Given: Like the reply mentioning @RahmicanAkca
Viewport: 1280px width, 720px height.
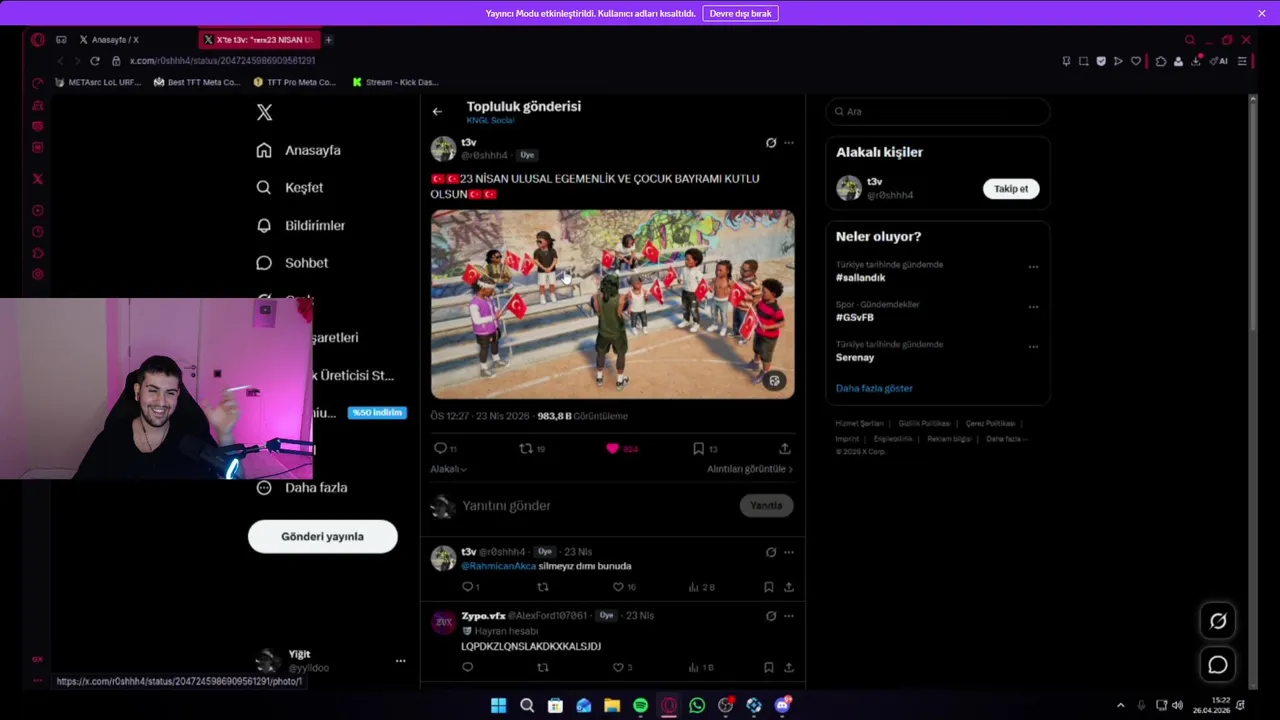Looking at the screenshot, I should pos(618,587).
